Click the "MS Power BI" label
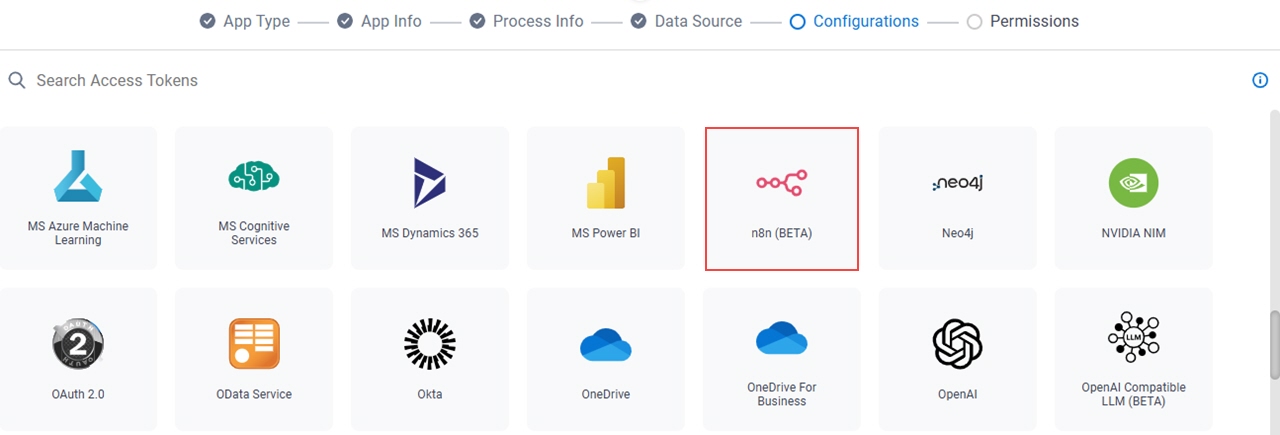1280x435 pixels. tap(606, 233)
